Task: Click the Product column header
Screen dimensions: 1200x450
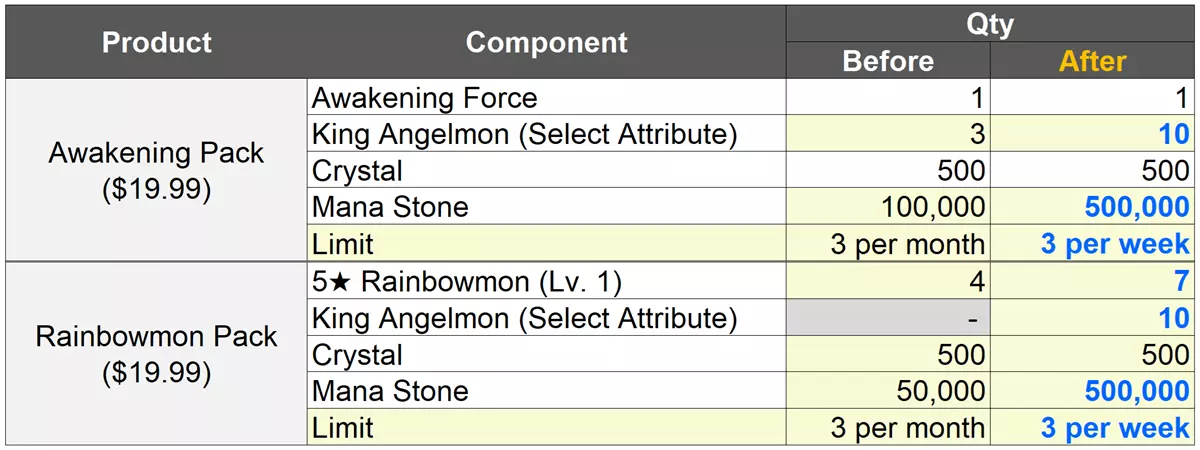Action: (157, 43)
